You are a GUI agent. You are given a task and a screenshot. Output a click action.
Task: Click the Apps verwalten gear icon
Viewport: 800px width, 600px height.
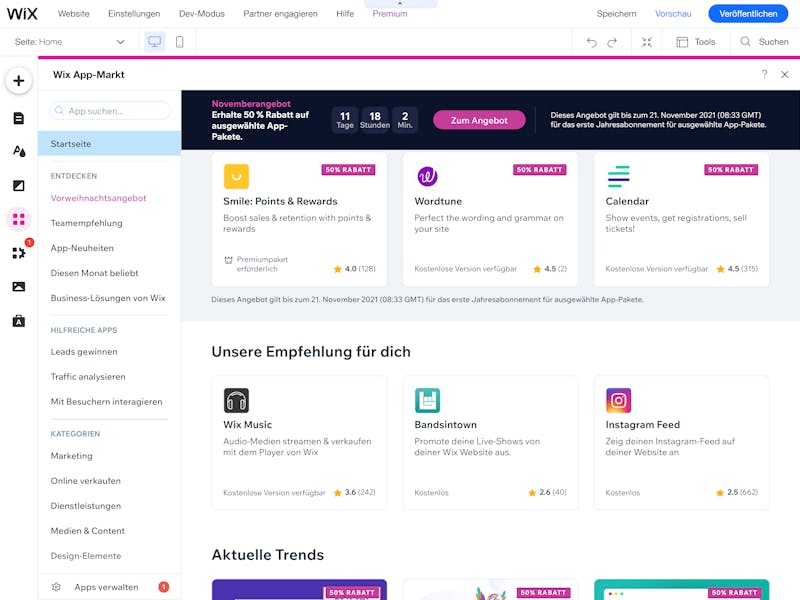57,587
